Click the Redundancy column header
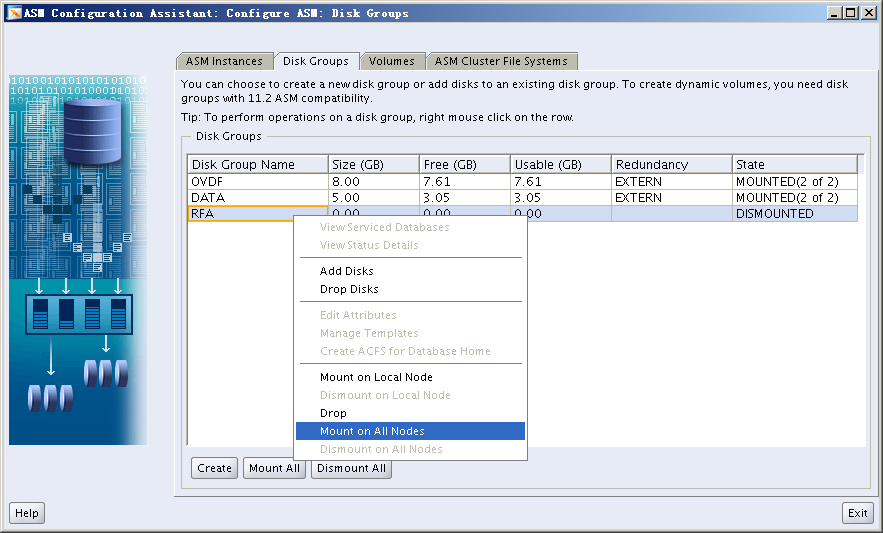 [671, 164]
